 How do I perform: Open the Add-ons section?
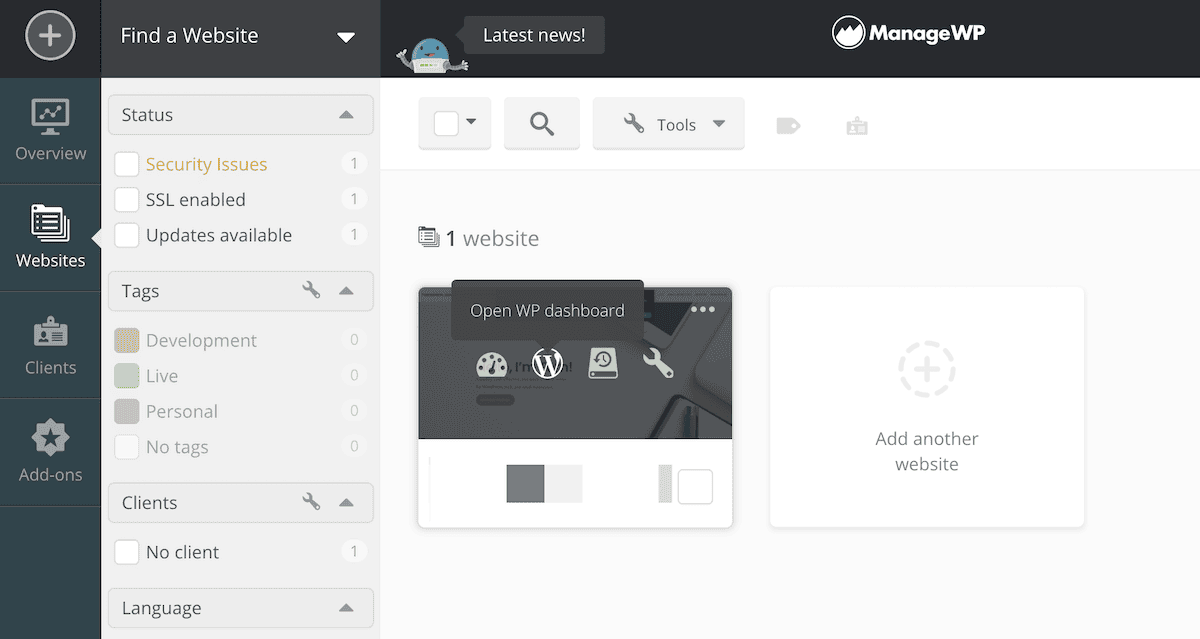click(x=50, y=452)
